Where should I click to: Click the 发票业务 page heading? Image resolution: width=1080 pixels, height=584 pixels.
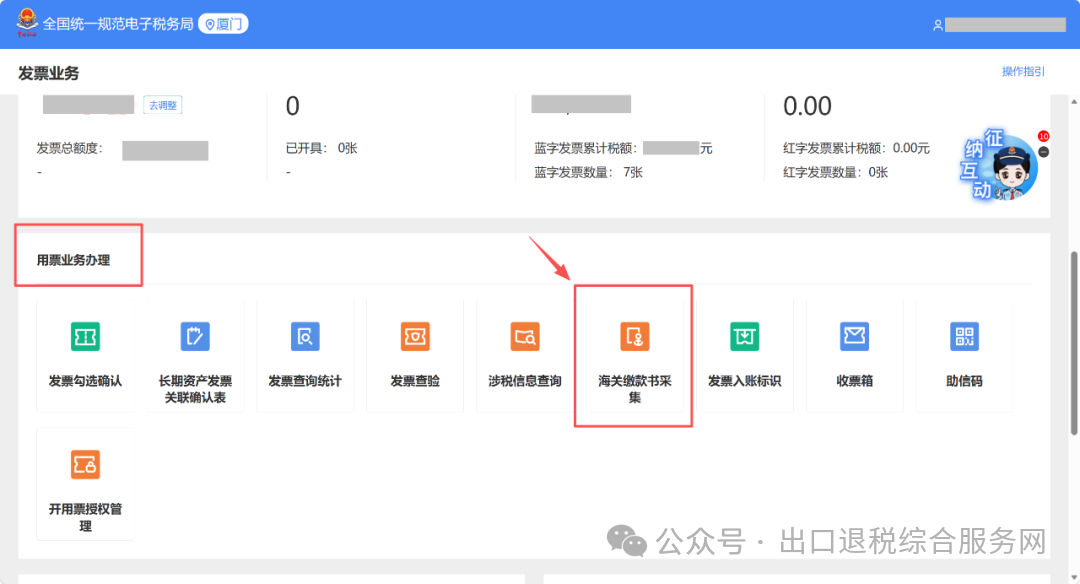coord(48,73)
